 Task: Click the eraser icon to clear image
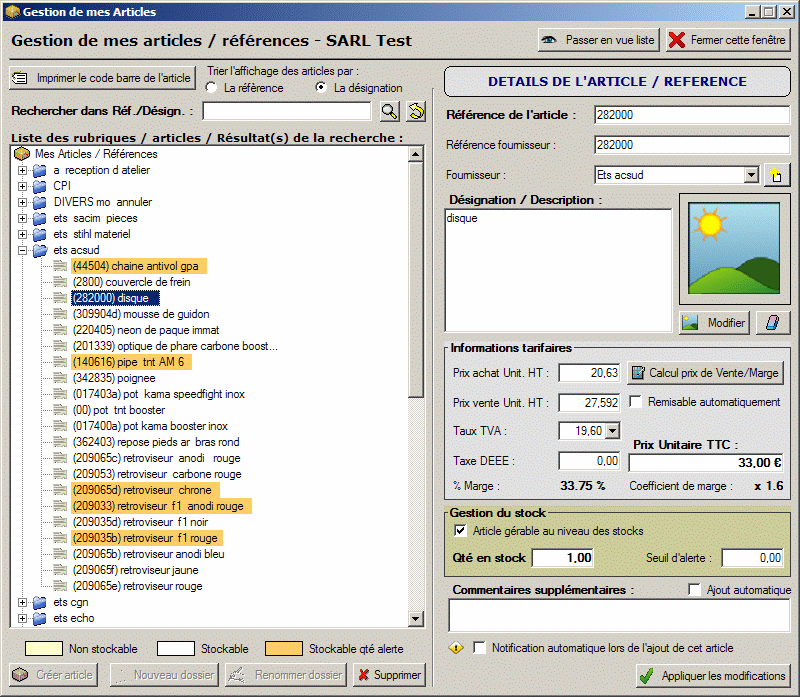(772, 322)
